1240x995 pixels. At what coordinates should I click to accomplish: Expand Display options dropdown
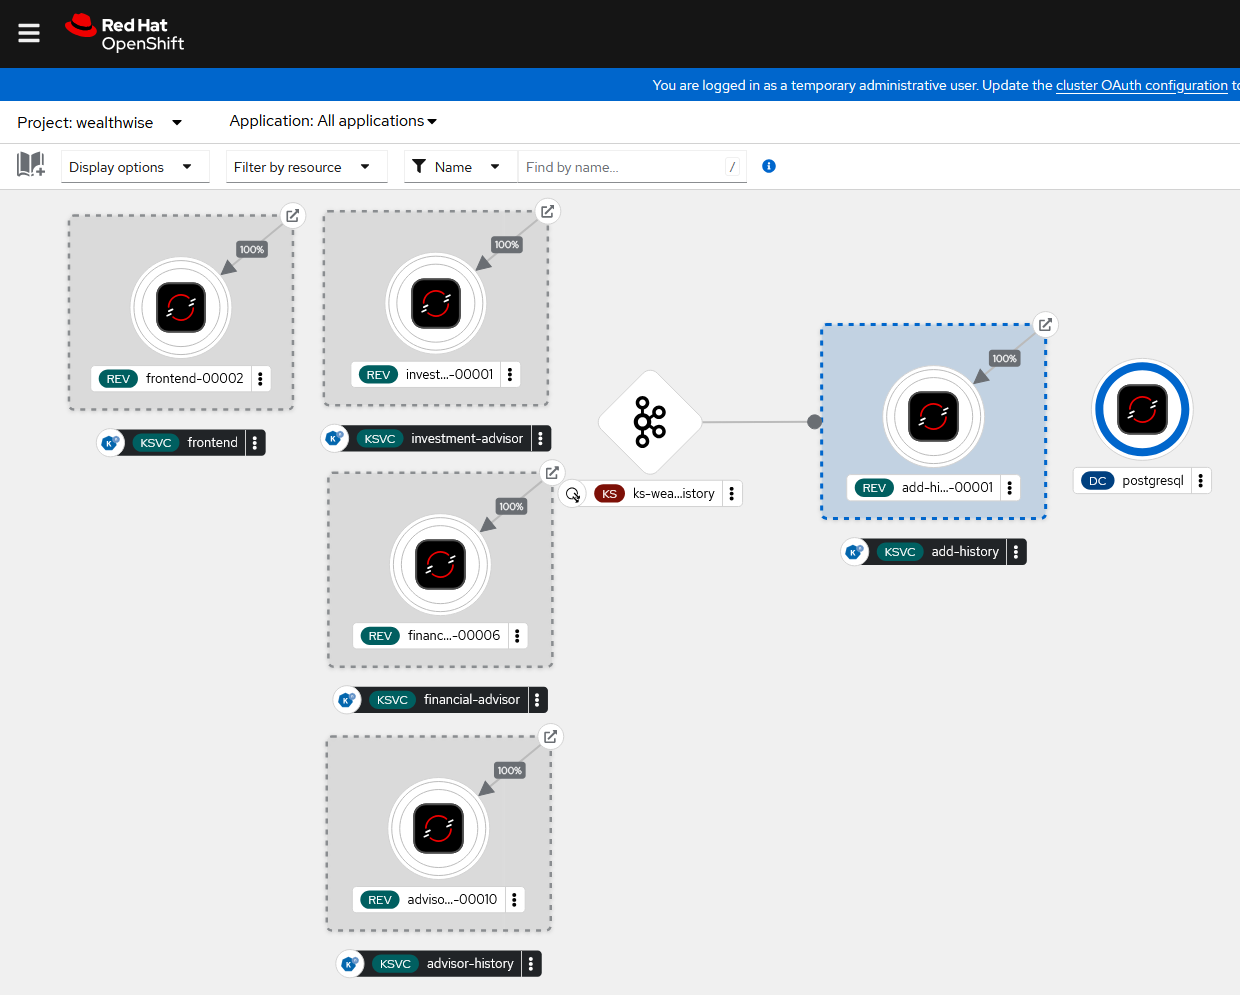[x=135, y=167]
